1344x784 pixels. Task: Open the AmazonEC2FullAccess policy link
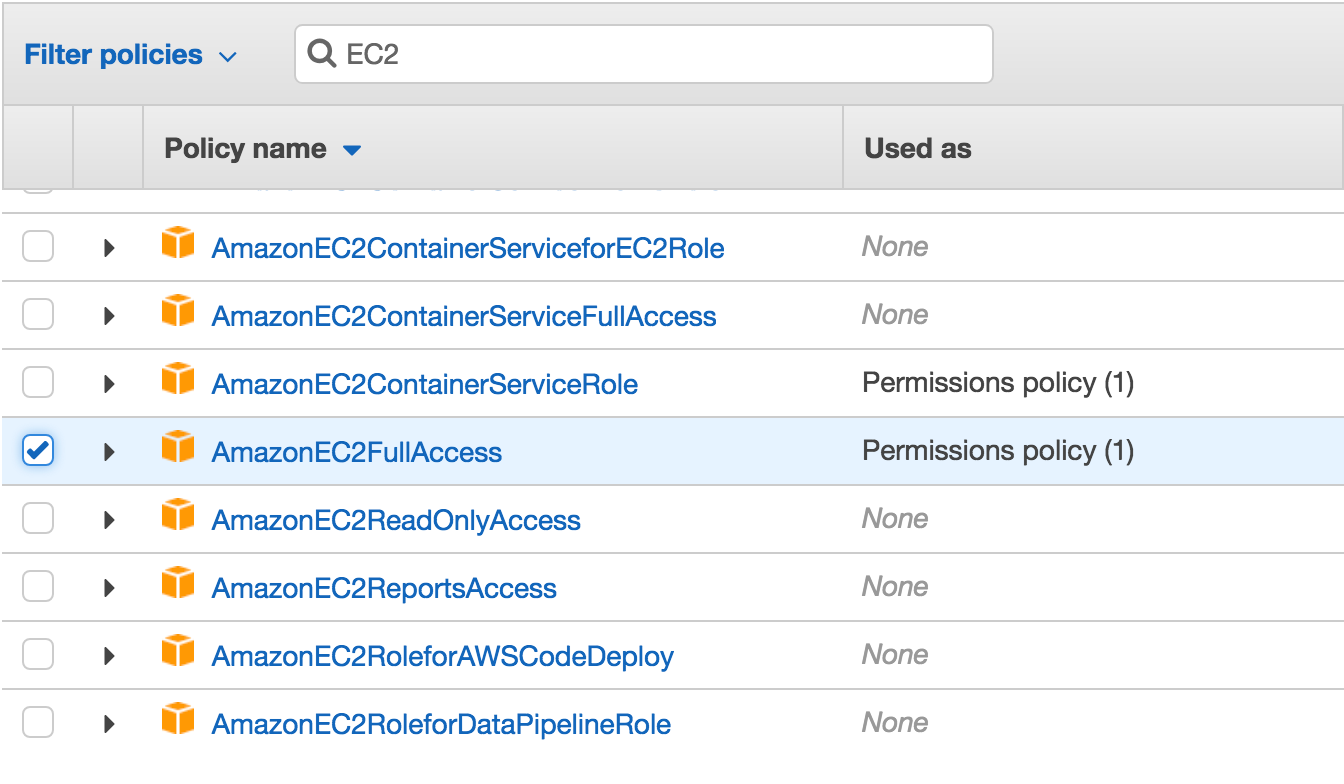[357, 452]
